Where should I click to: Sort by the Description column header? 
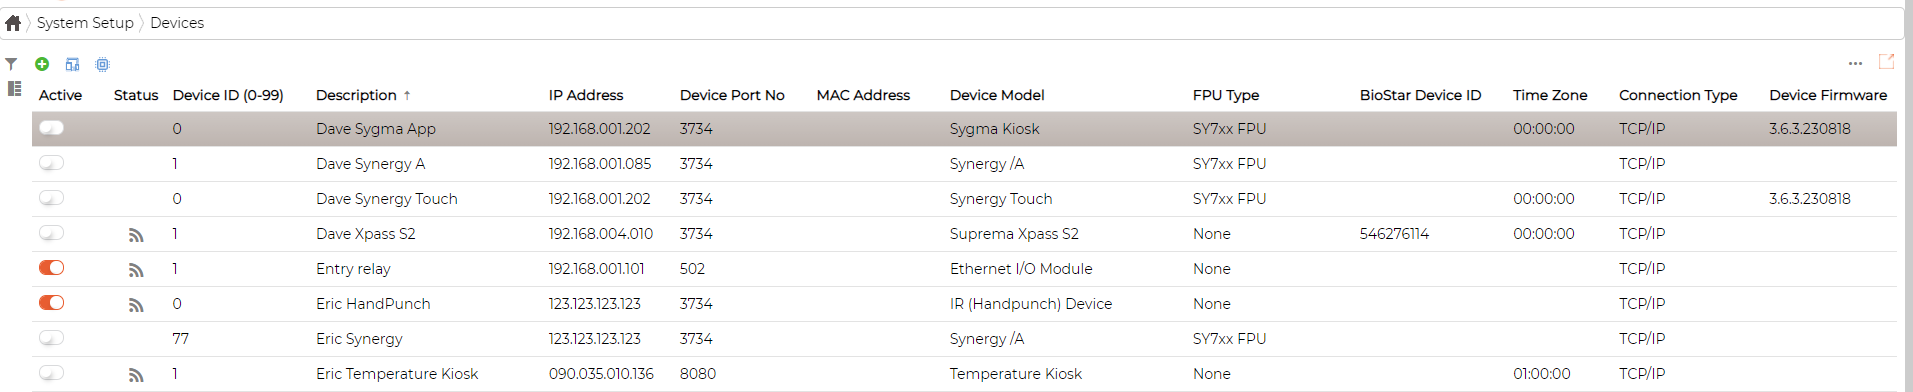[x=356, y=95]
